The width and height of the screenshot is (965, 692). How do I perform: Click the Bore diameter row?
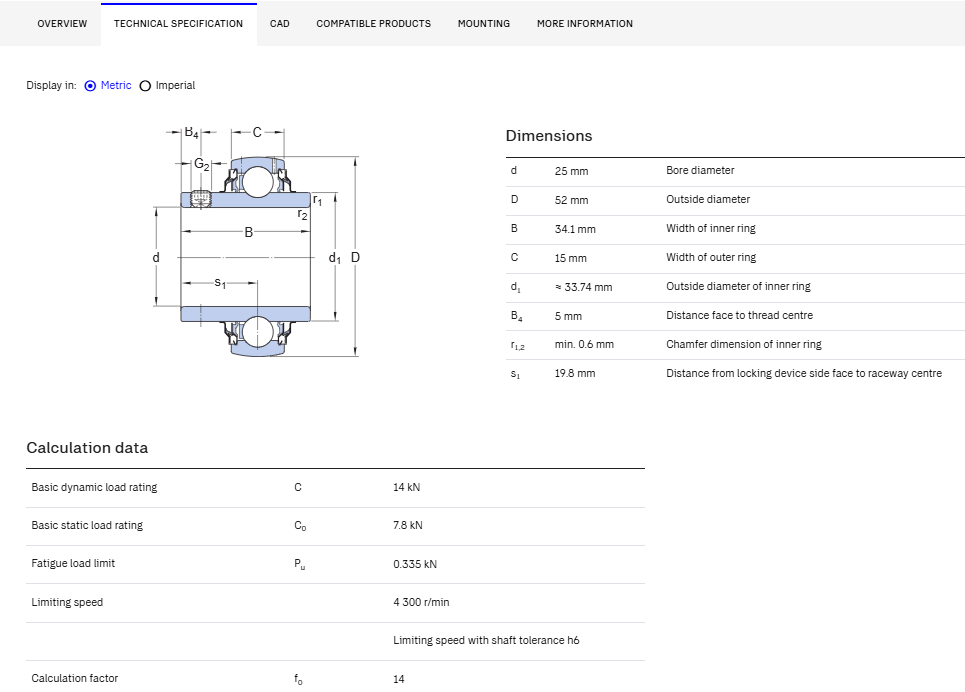pyautogui.click(x=735, y=172)
